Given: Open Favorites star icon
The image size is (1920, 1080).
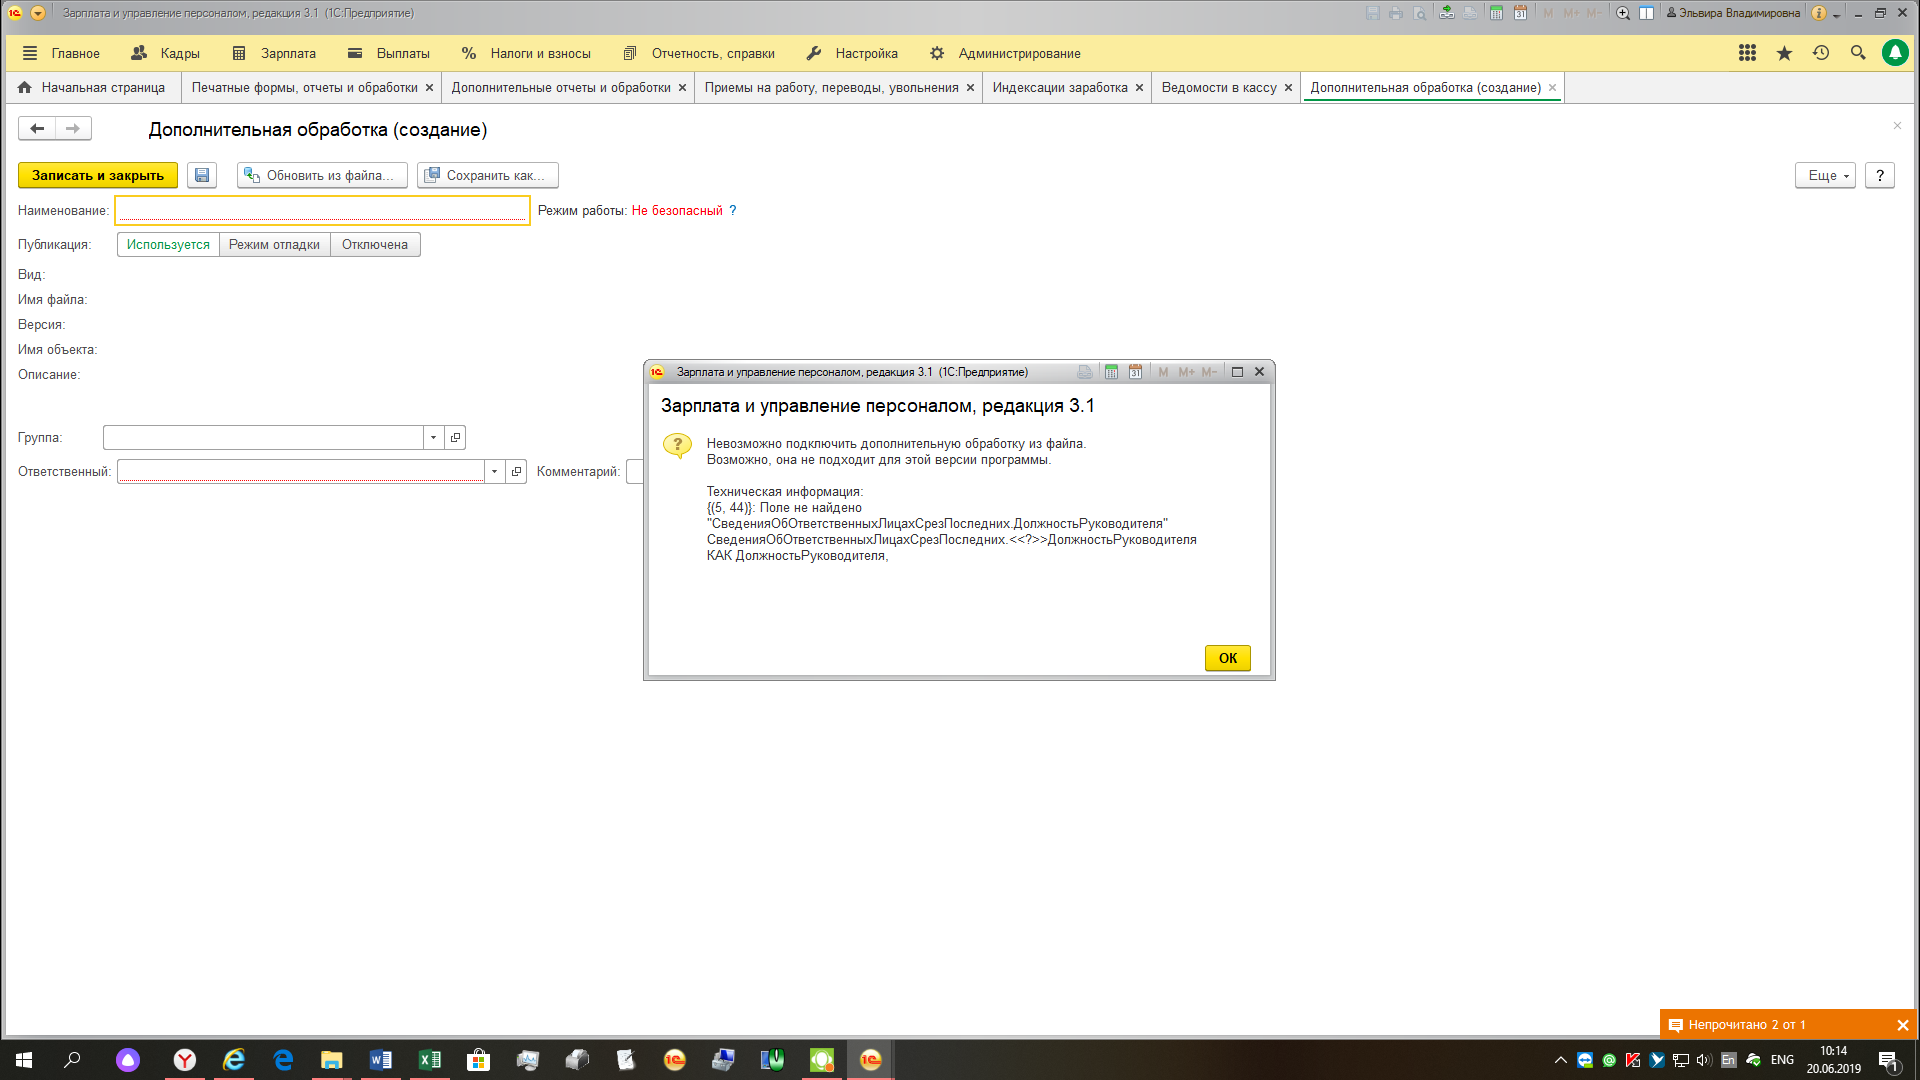Looking at the screenshot, I should [1784, 53].
